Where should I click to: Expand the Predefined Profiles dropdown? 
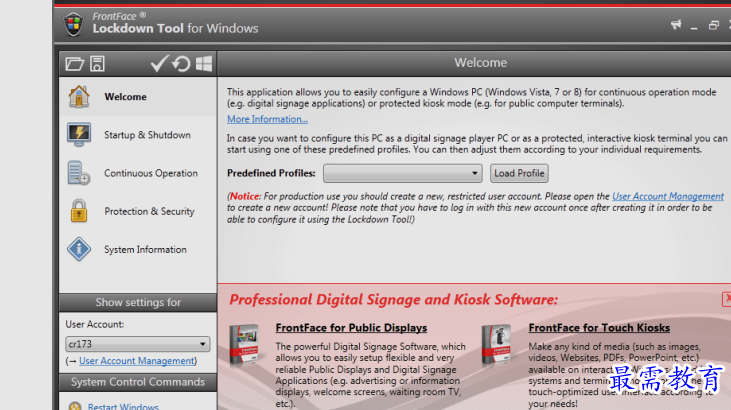coord(403,173)
